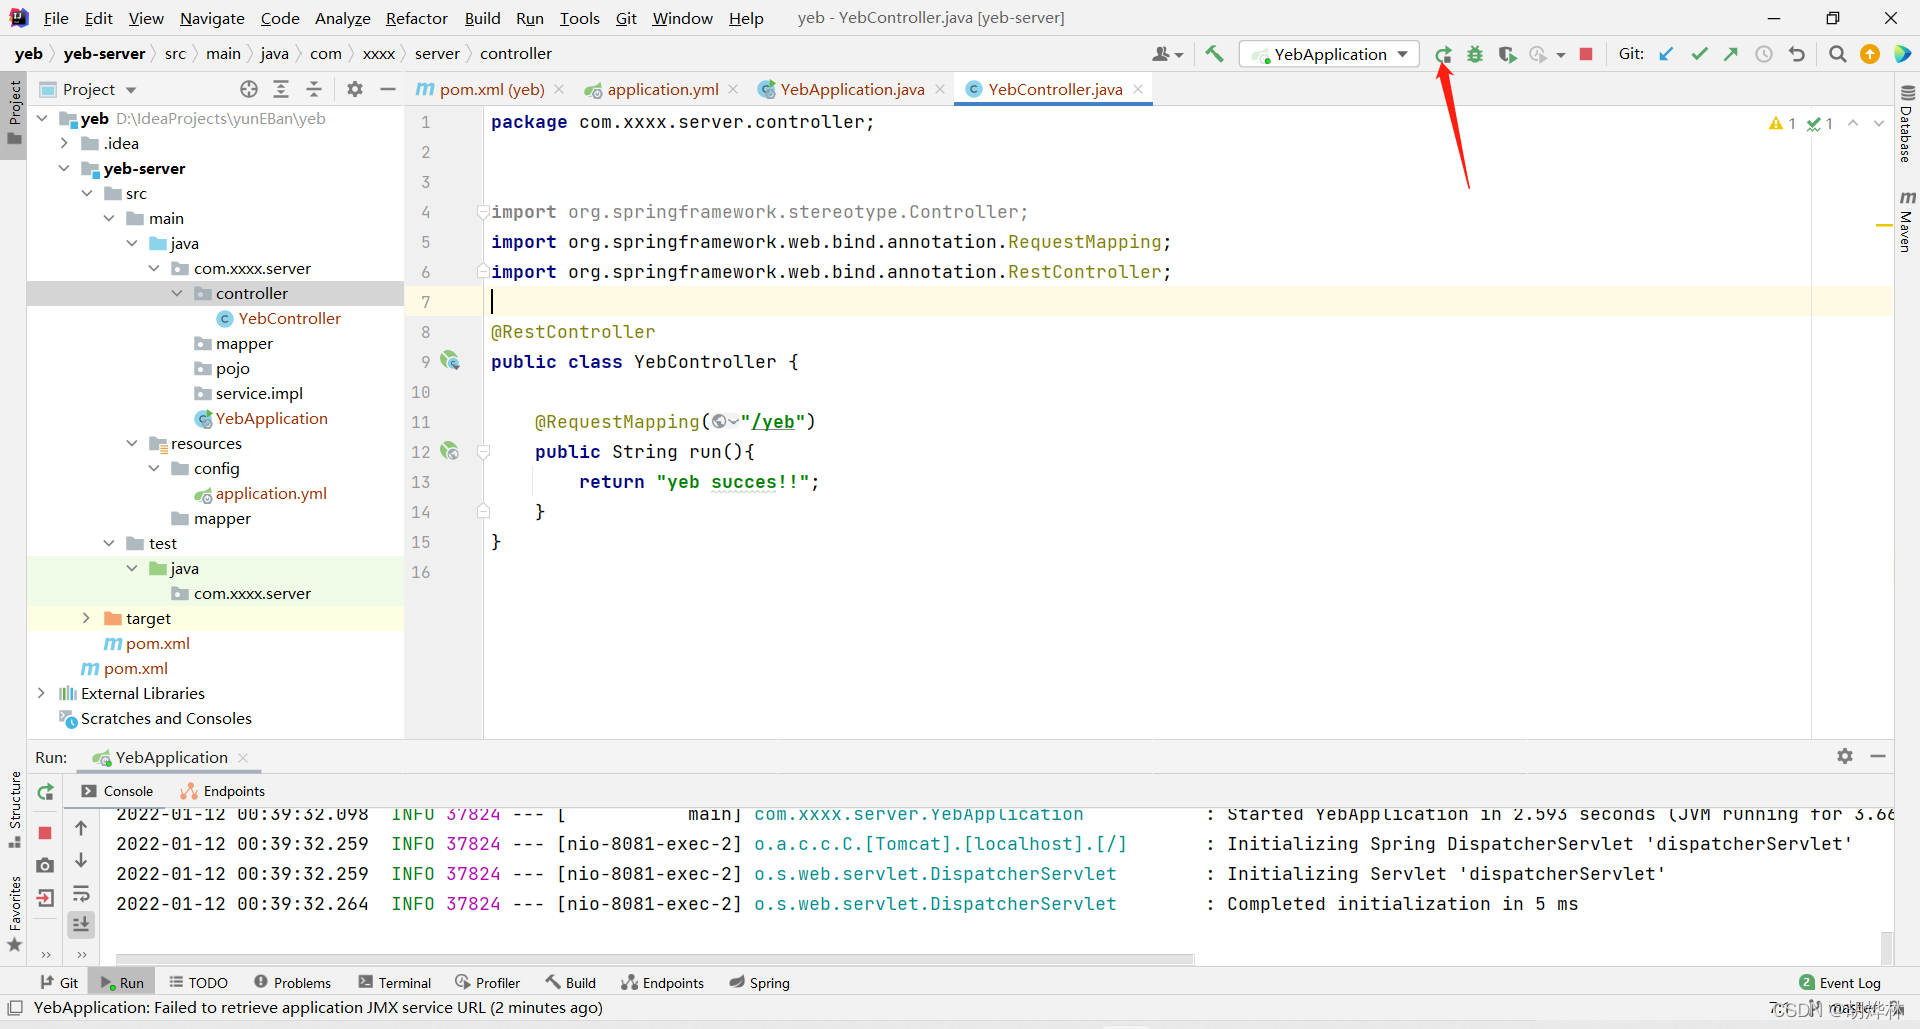Click Collapse All icon in Project panel
This screenshot has height=1029, width=1920.
314,89
